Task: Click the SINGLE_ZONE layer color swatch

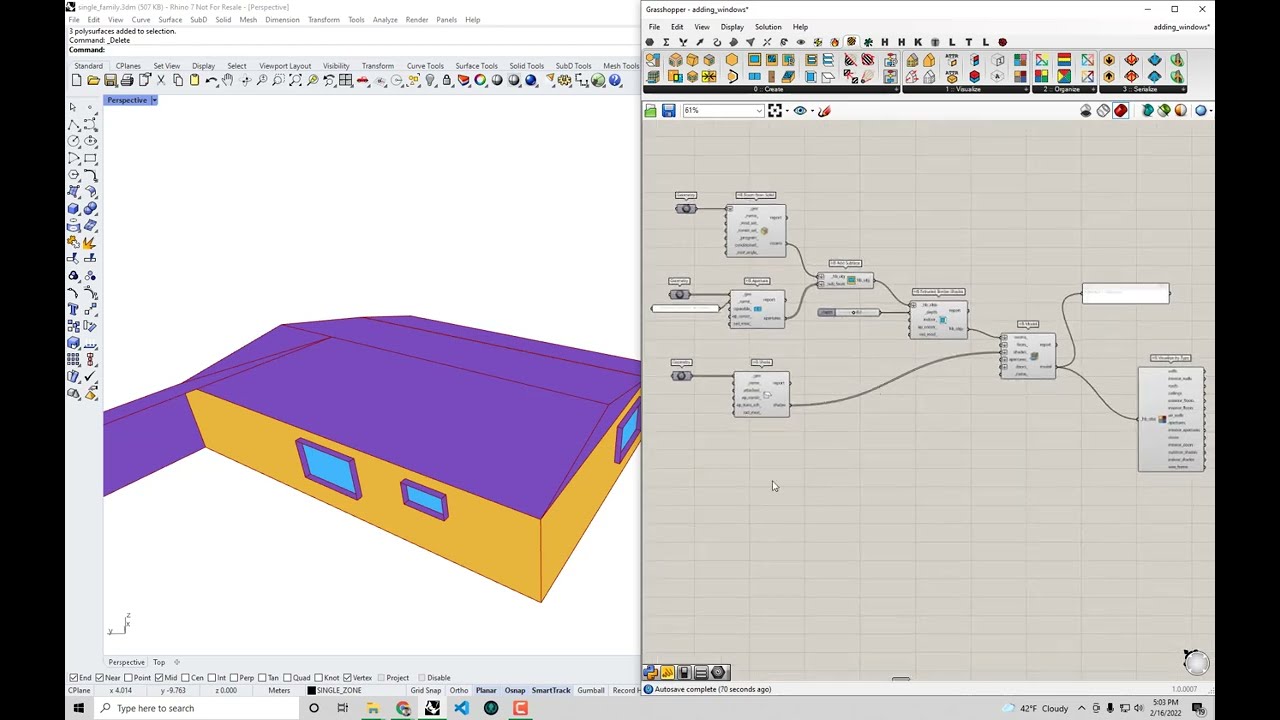Action: (311, 690)
